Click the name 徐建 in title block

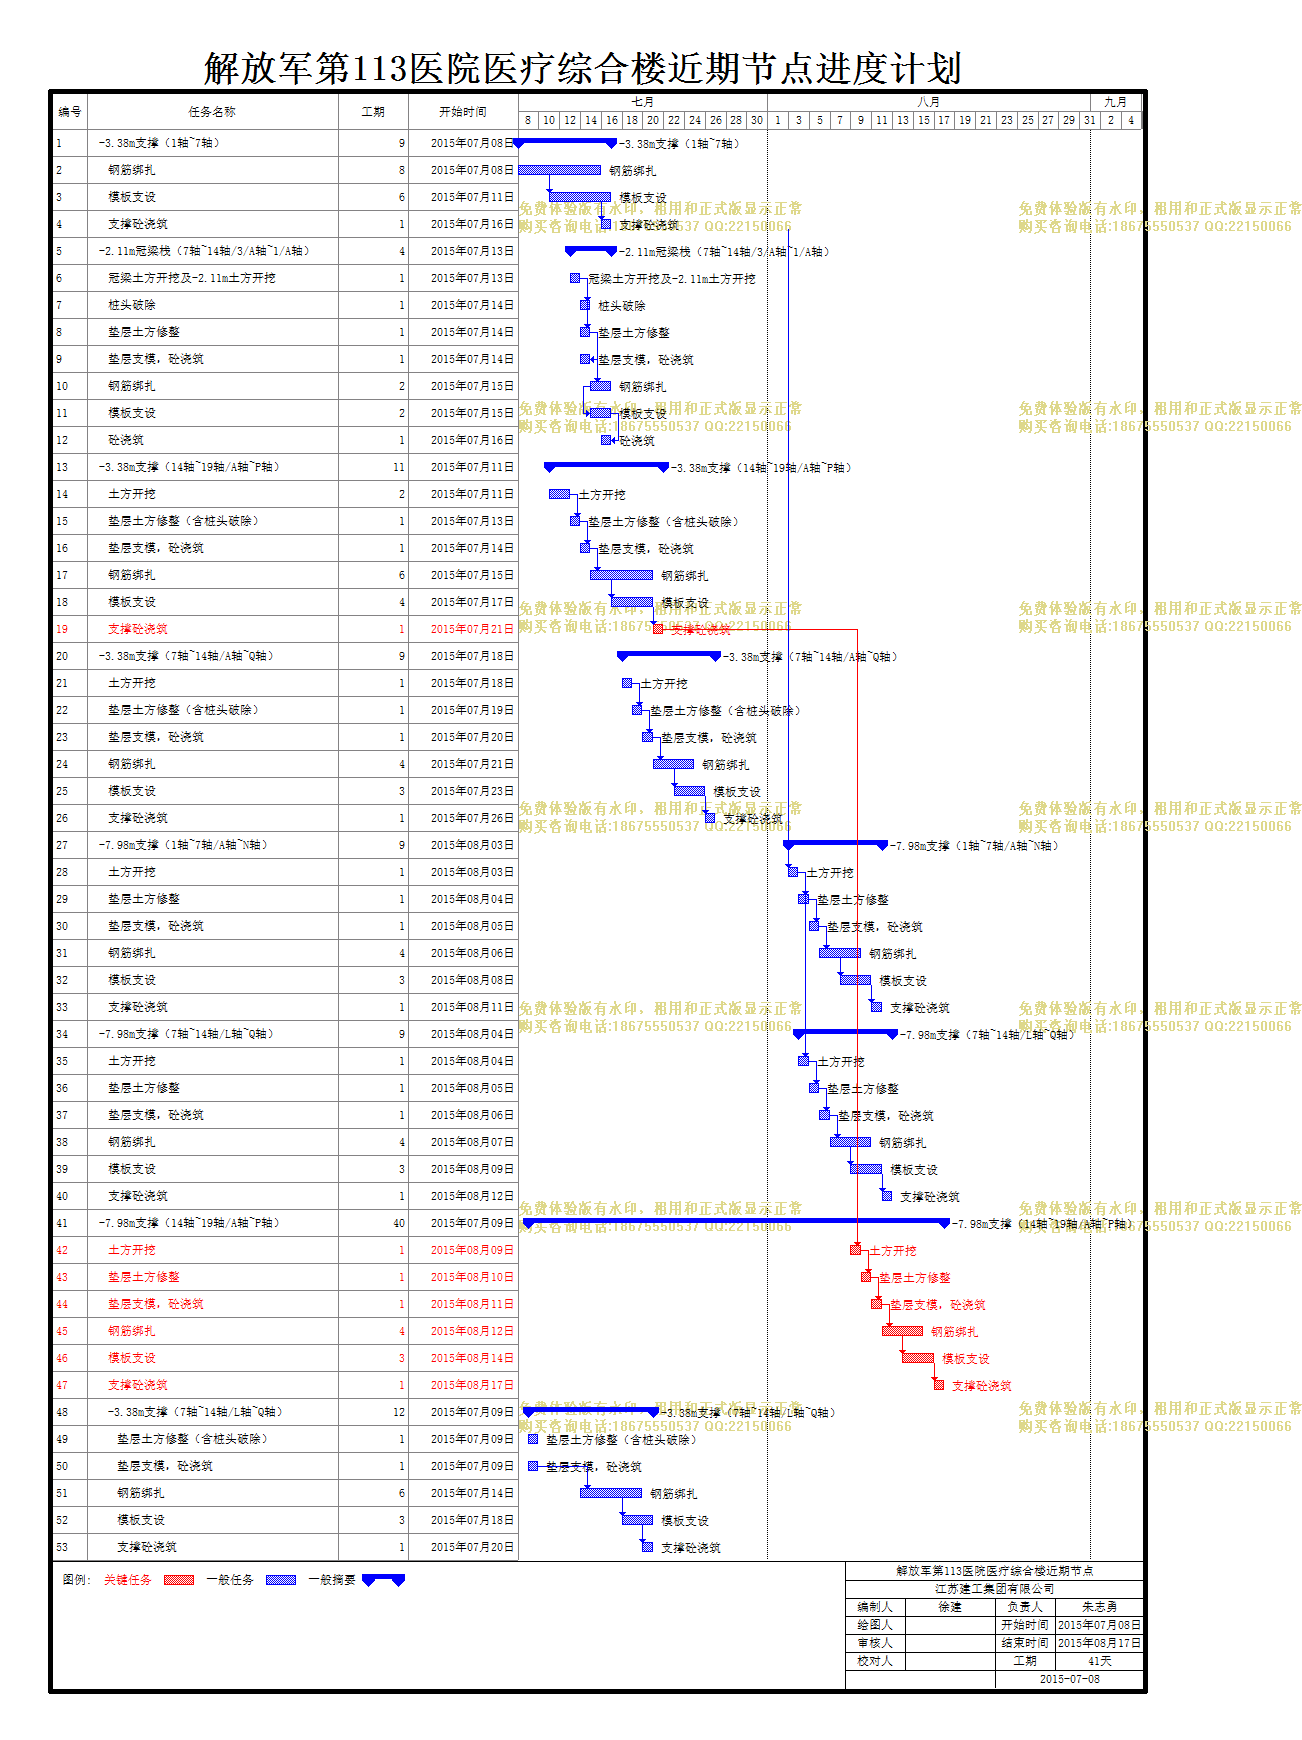coord(950,1607)
